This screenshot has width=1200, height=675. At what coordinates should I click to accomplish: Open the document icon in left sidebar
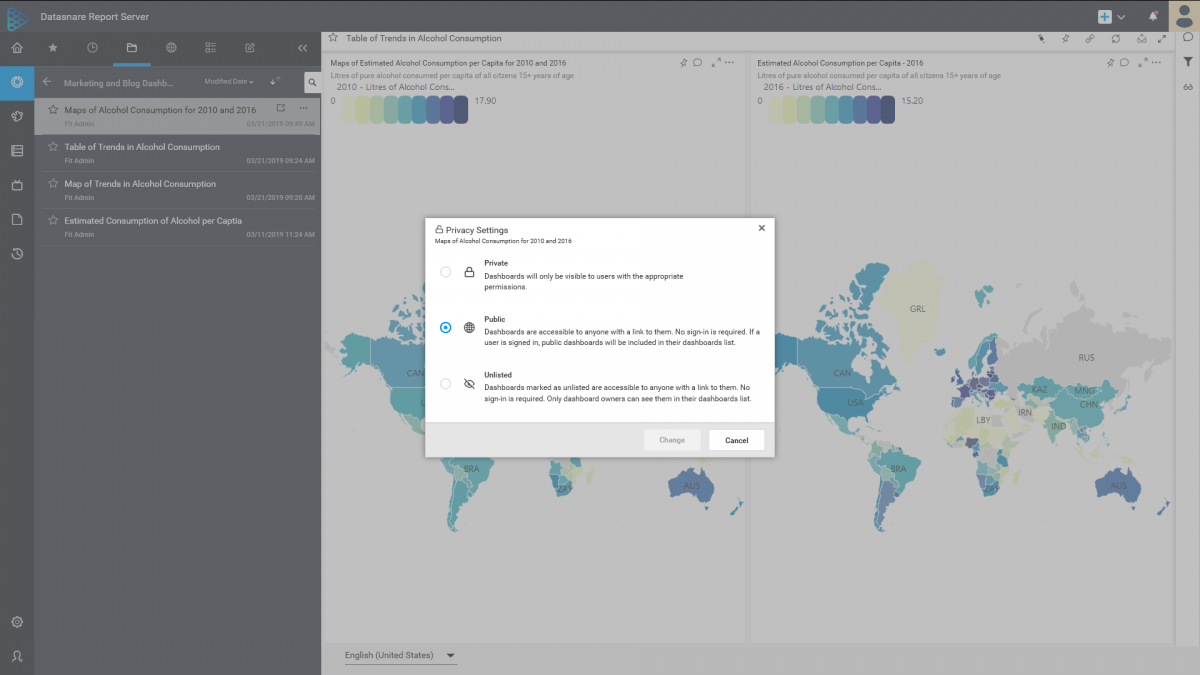[17, 220]
